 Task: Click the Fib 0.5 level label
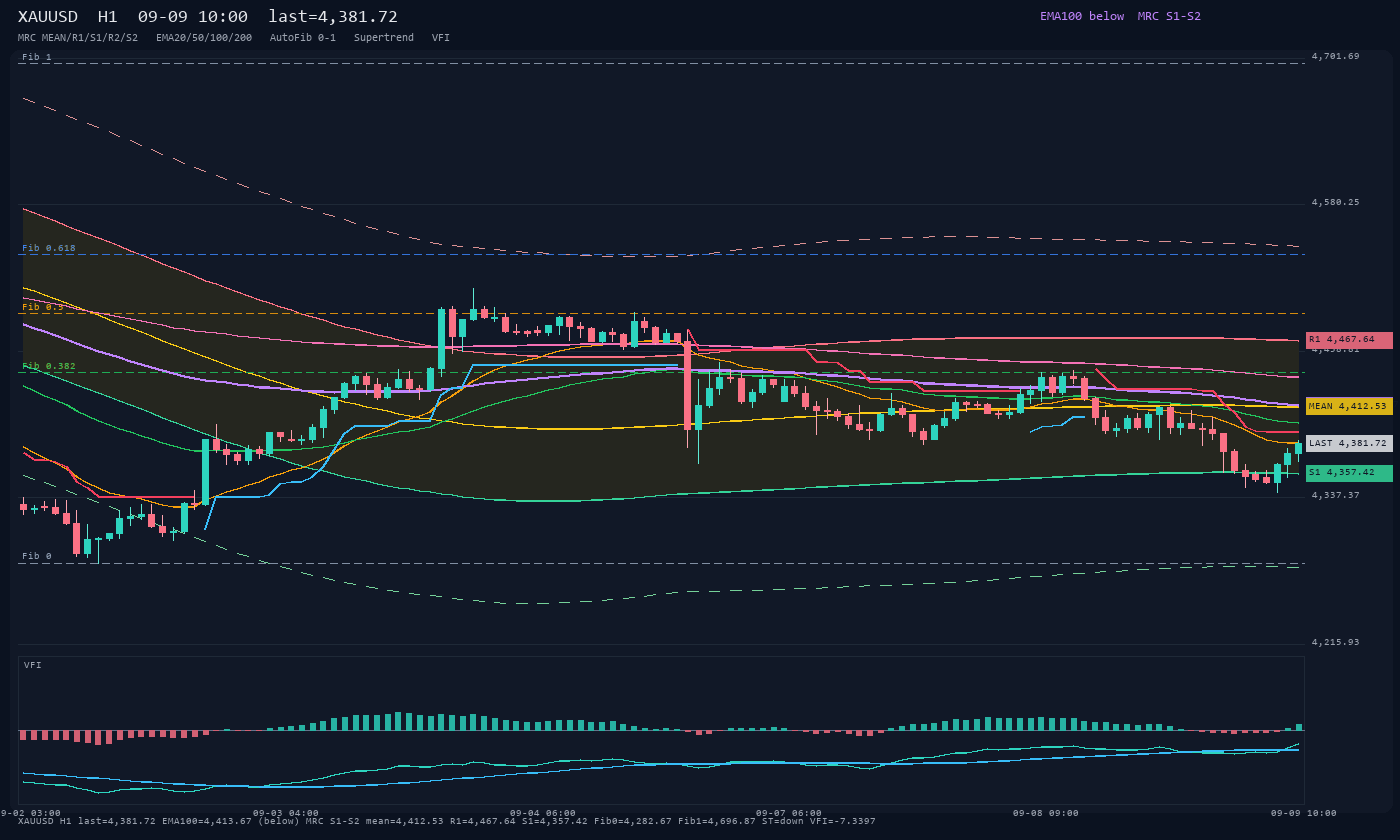coord(43,307)
